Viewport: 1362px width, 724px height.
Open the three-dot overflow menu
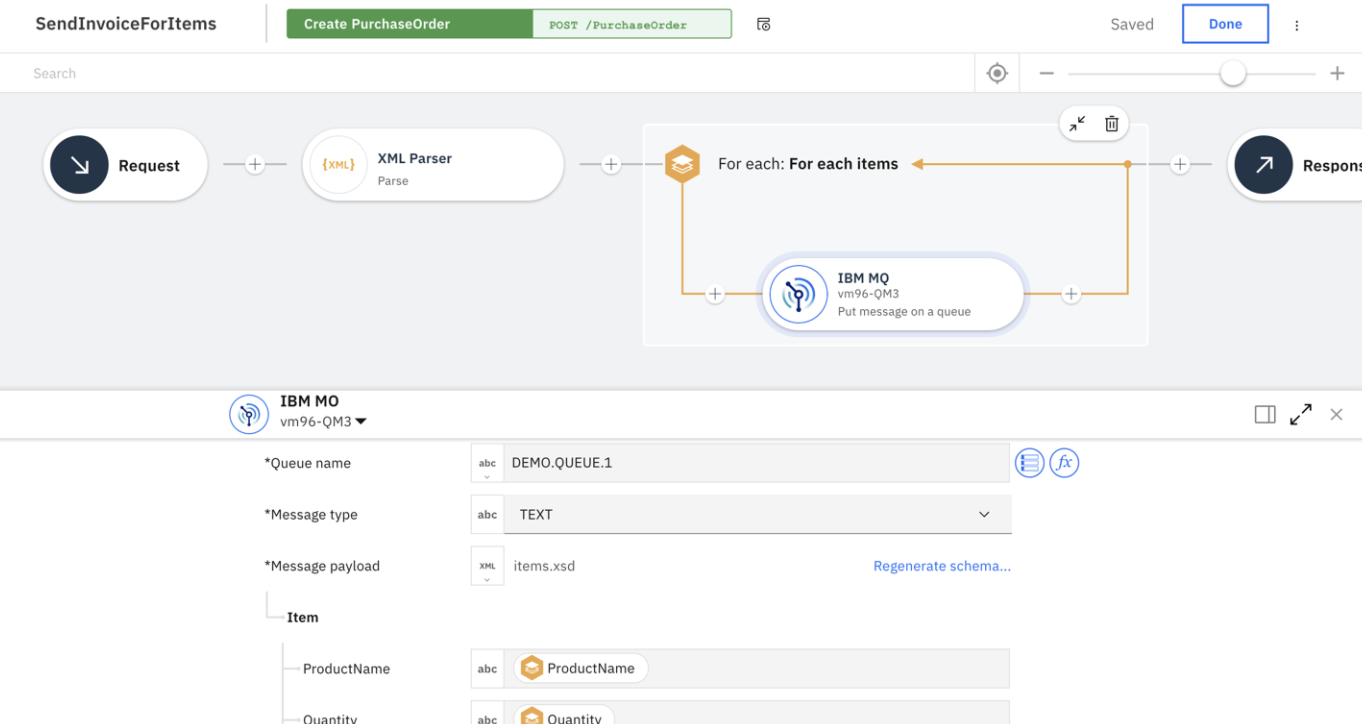coord(1297,25)
